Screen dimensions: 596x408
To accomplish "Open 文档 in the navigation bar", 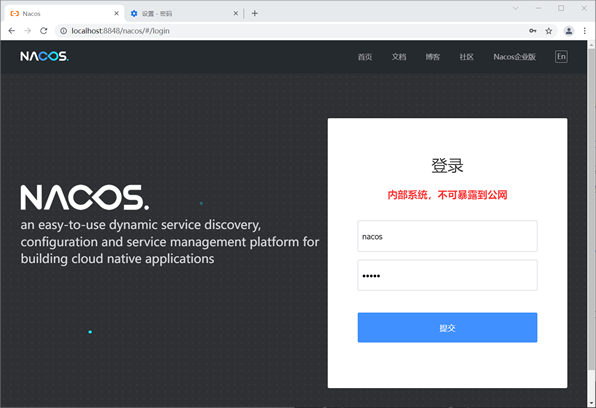I will pyautogui.click(x=399, y=57).
